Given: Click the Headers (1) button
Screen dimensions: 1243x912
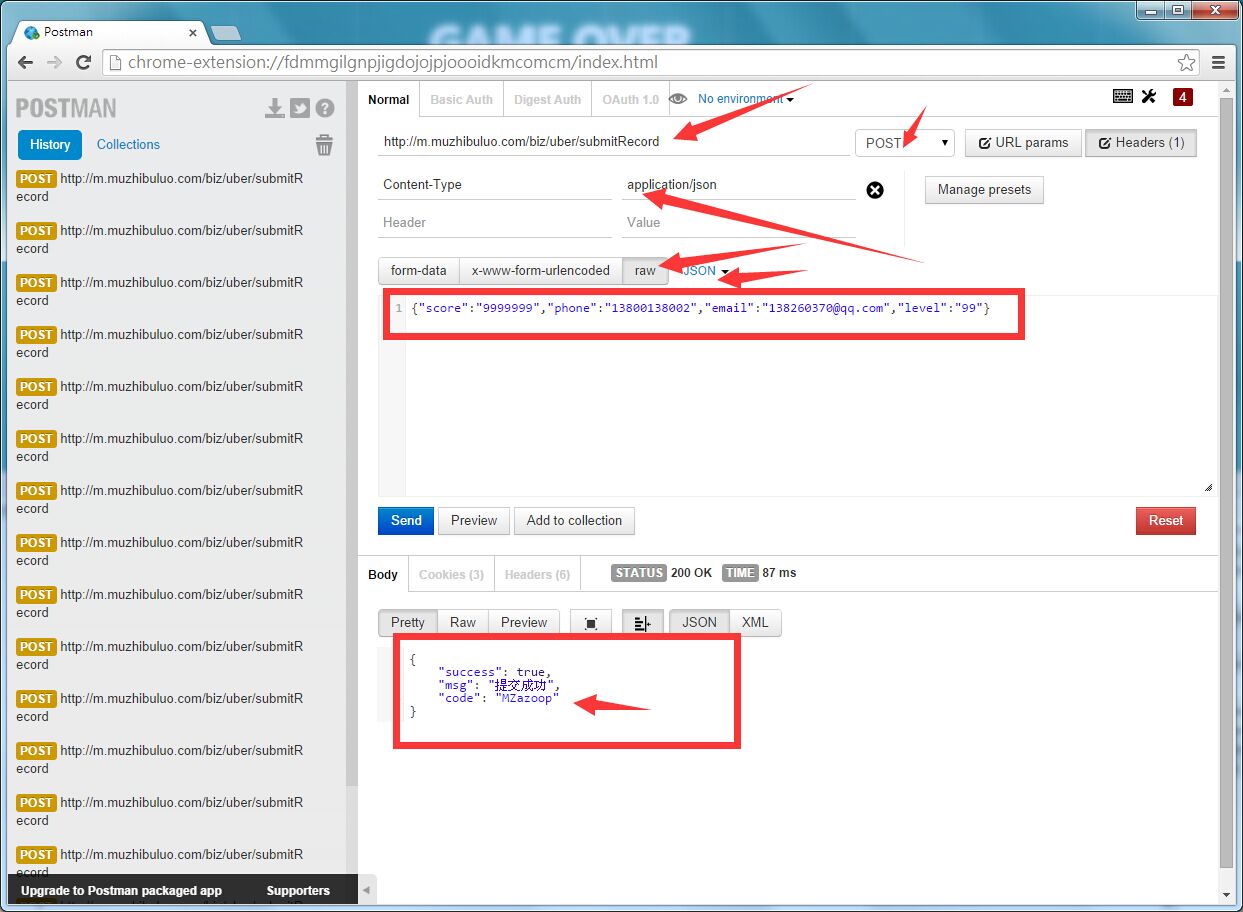Looking at the screenshot, I should click(x=1141, y=143).
